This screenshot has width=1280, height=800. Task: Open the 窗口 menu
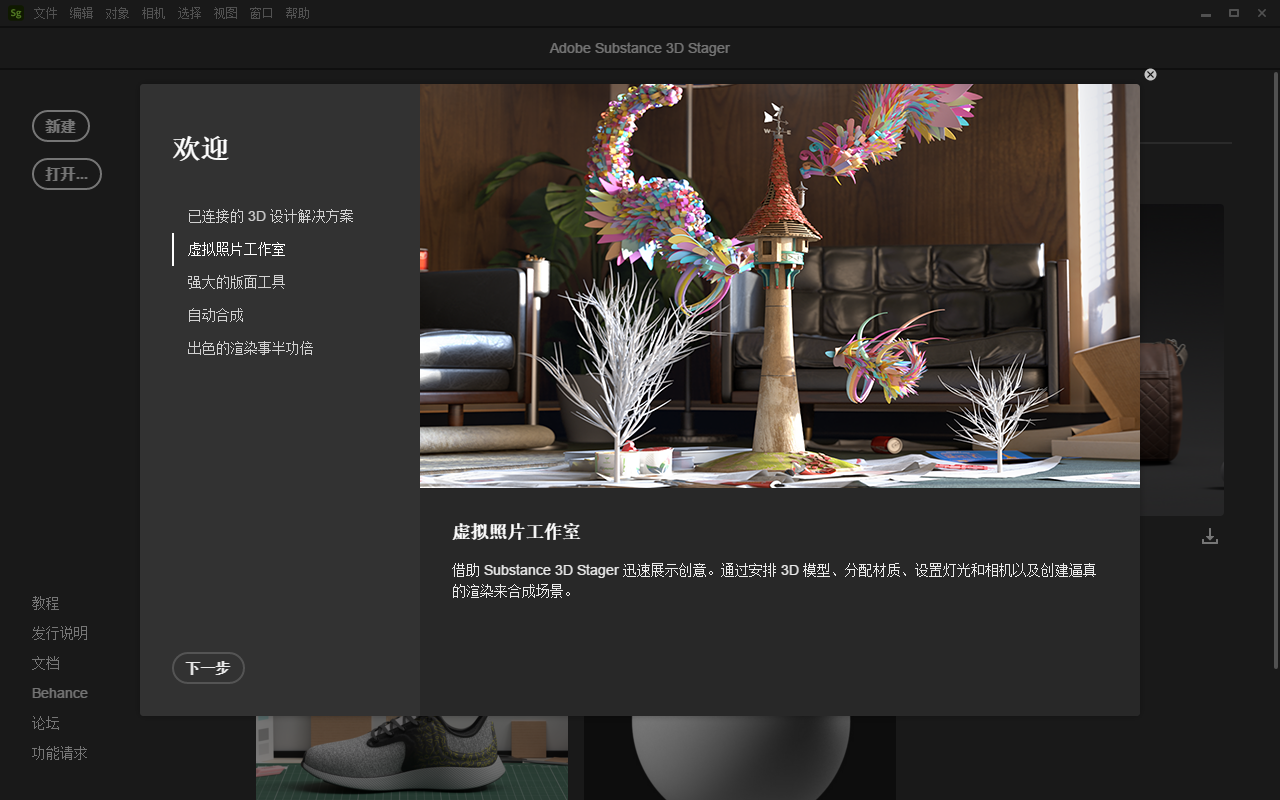click(x=261, y=13)
